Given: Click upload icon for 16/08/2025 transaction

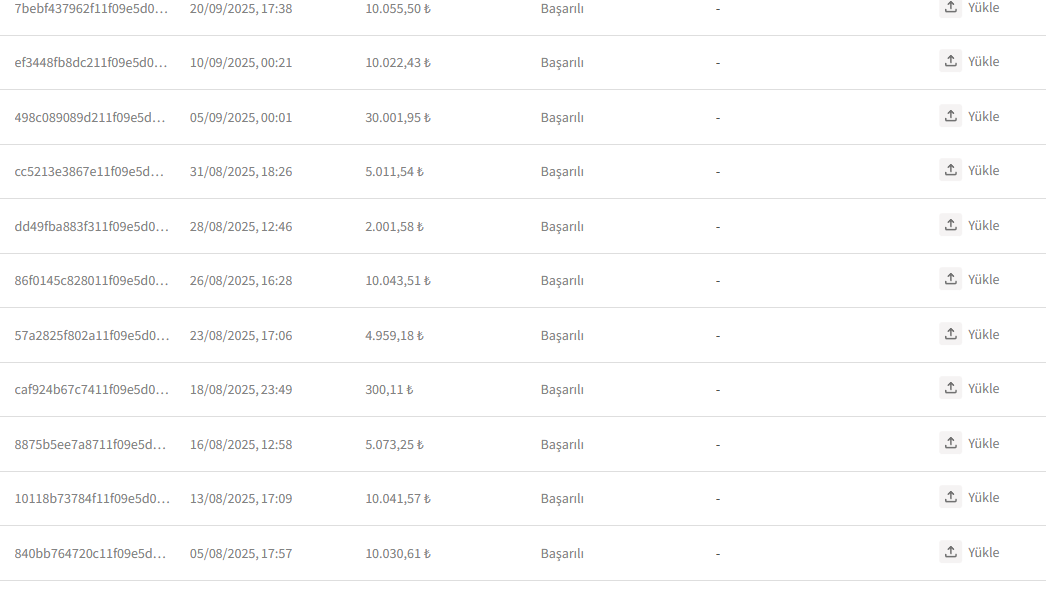Looking at the screenshot, I should click(x=951, y=442).
